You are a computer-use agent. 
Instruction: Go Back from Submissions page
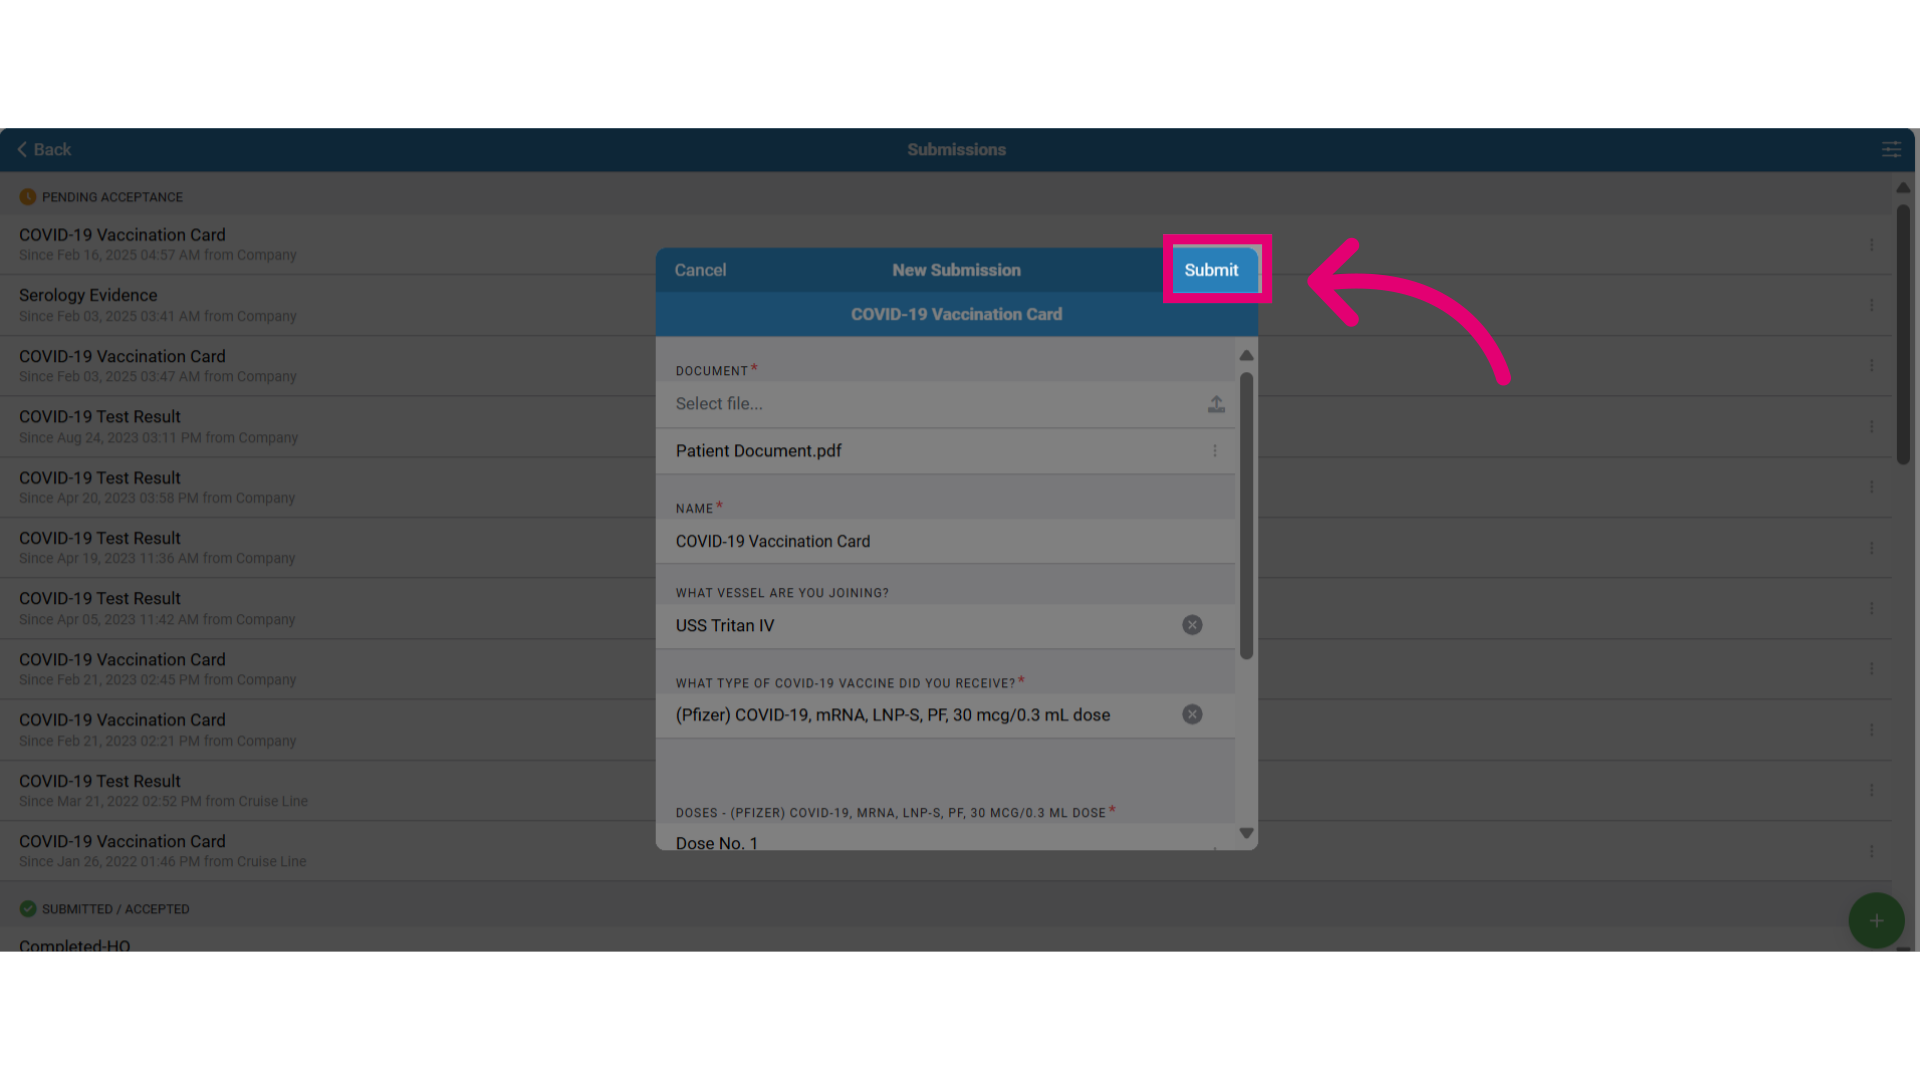[x=44, y=149]
